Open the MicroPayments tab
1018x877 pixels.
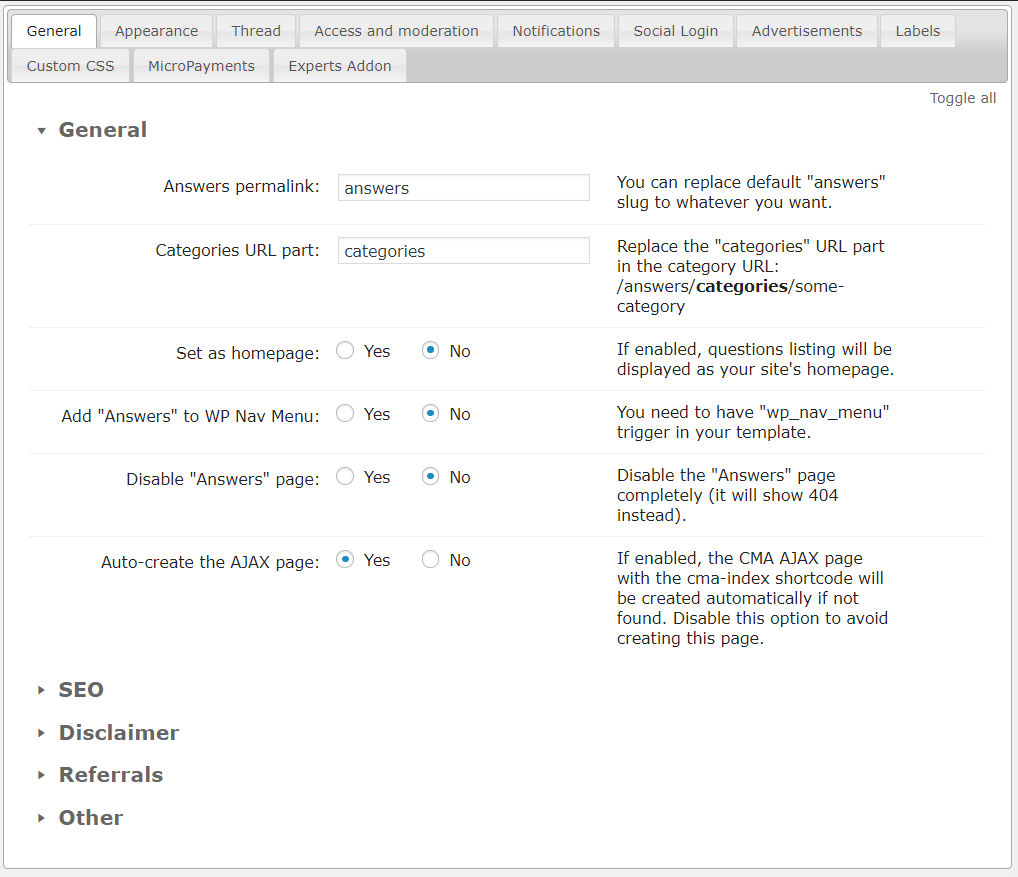[201, 66]
